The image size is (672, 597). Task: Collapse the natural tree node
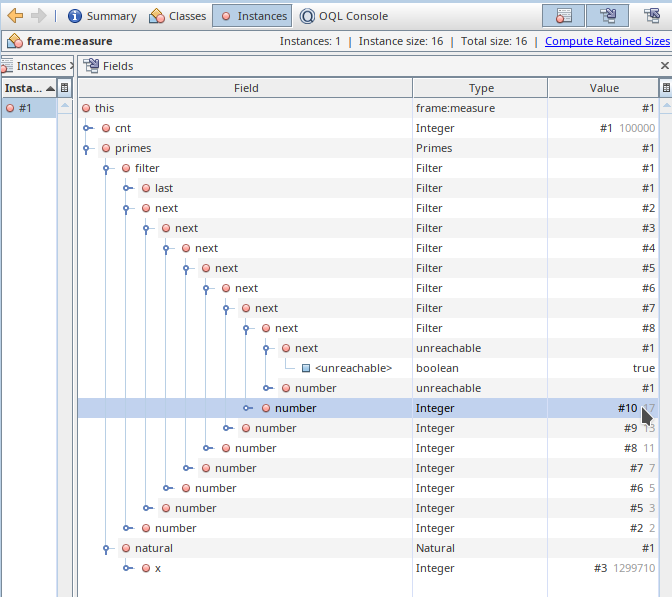pos(108,548)
